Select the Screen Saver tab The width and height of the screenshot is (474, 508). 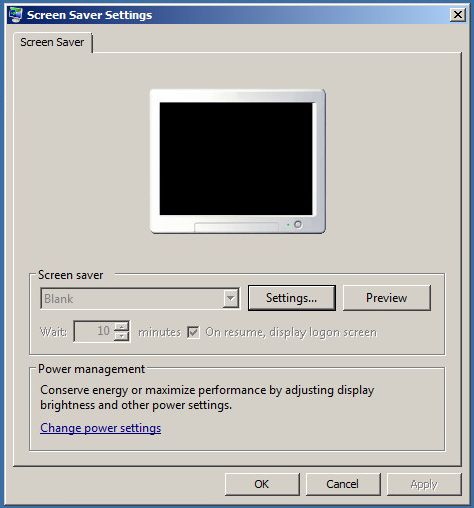pos(52,42)
